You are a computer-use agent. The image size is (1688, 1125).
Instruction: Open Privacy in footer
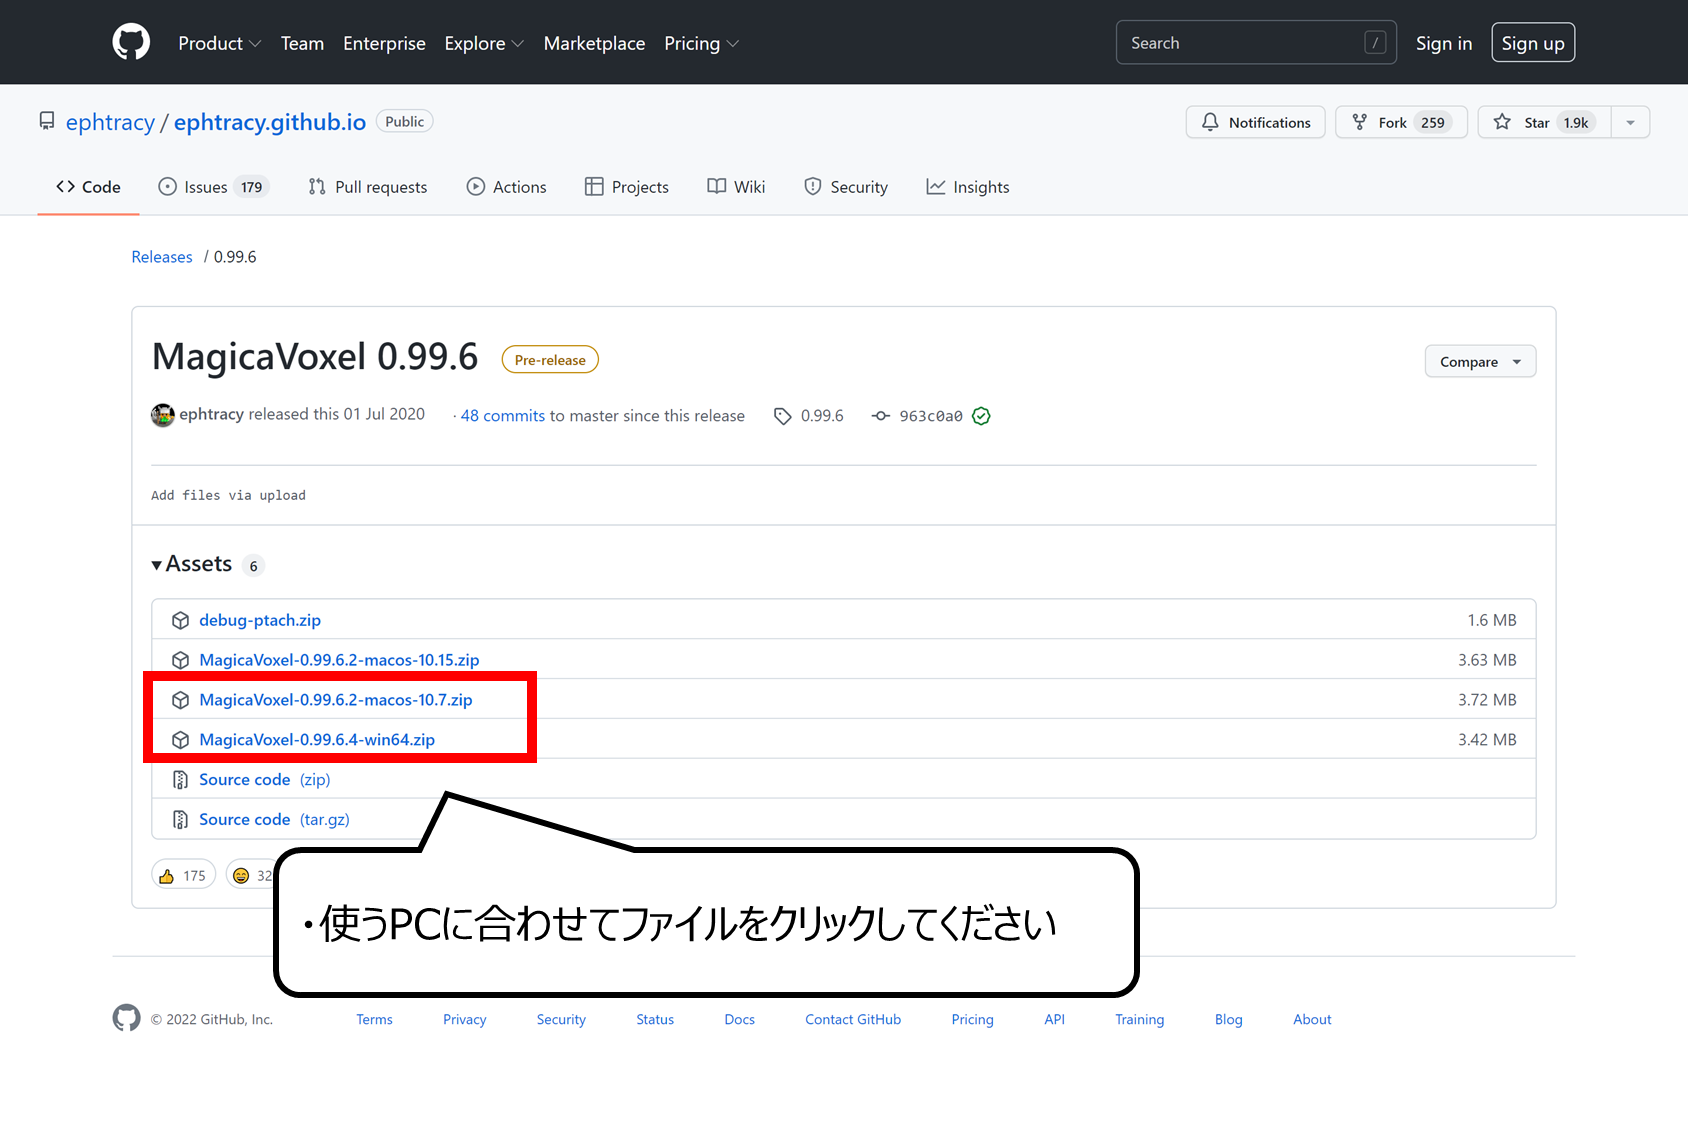464,1019
